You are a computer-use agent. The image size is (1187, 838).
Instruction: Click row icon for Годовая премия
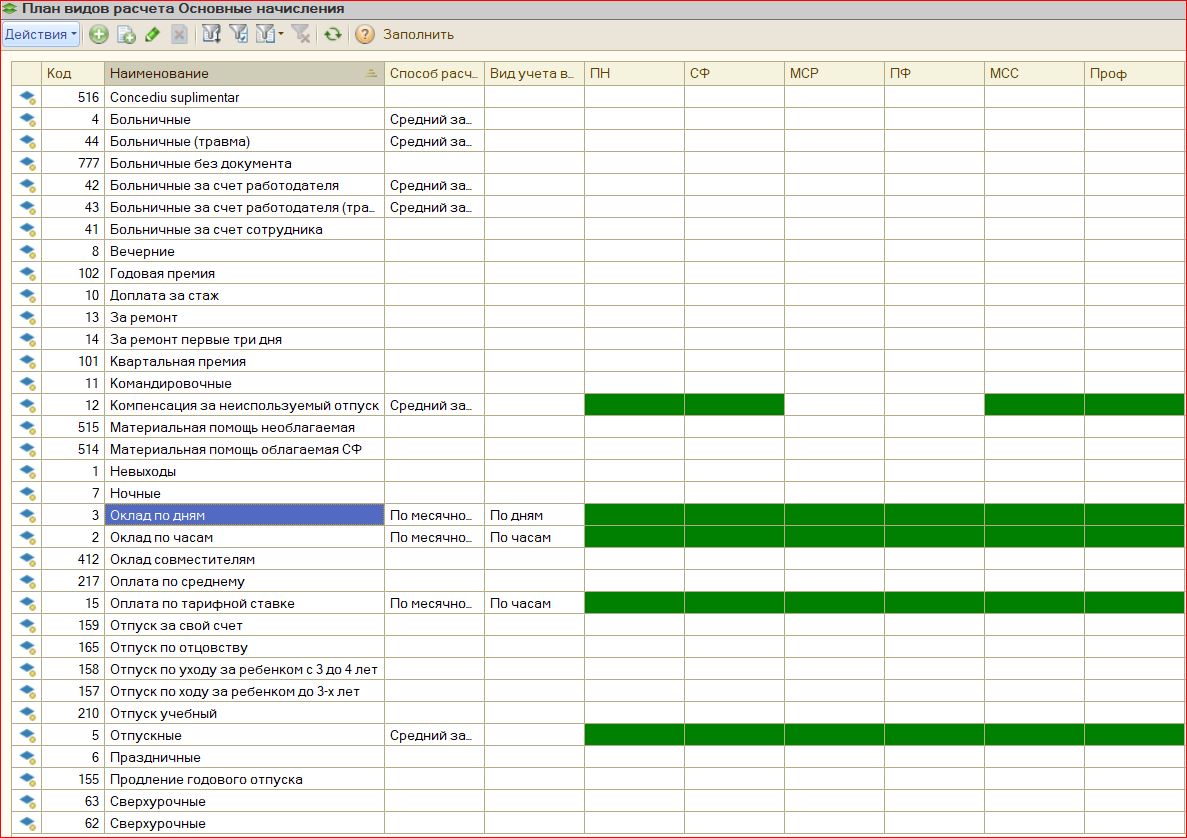pyautogui.click(x=27, y=273)
